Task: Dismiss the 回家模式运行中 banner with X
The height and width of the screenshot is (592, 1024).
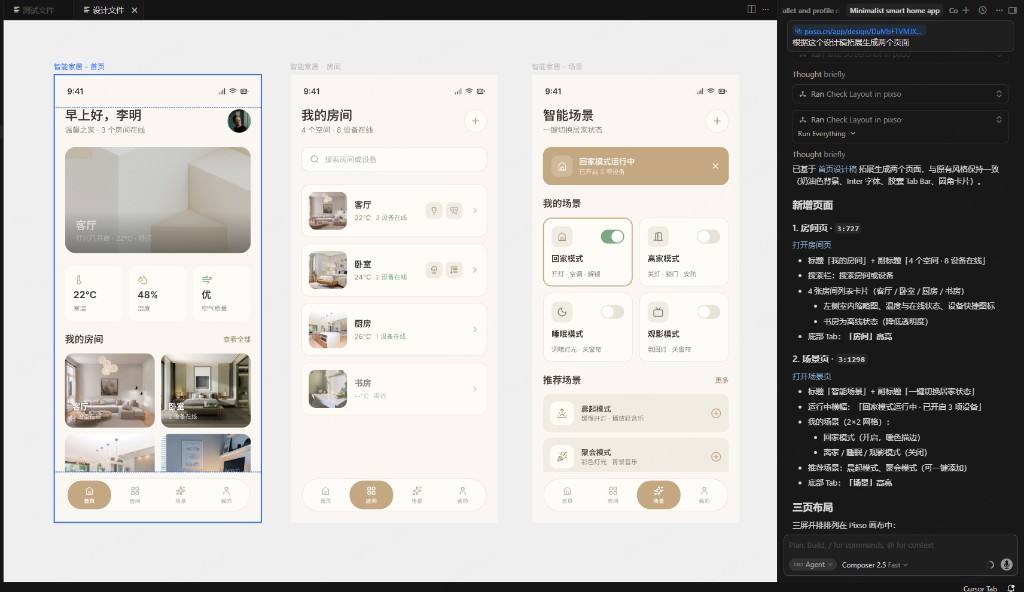Action: (715, 166)
